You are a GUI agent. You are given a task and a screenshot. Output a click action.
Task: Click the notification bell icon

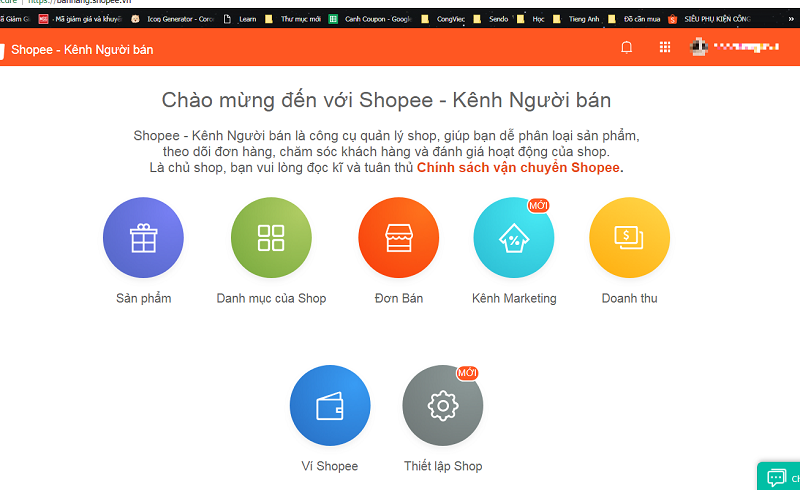click(627, 47)
